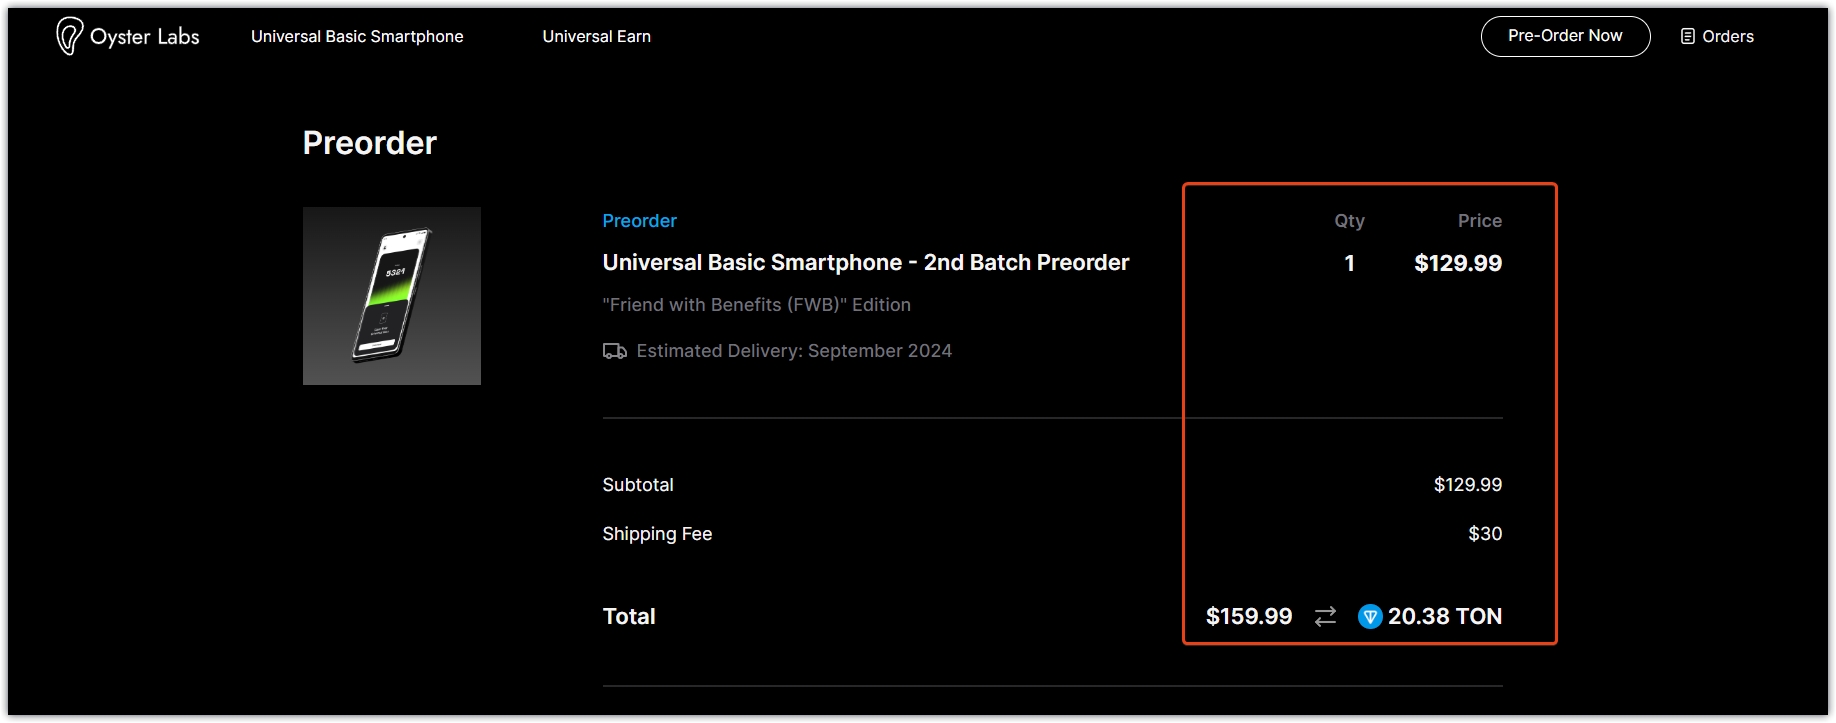Viewport: 1836px width, 723px height.
Task: Click the $30 shipping fee amount
Action: click(1484, 534)
